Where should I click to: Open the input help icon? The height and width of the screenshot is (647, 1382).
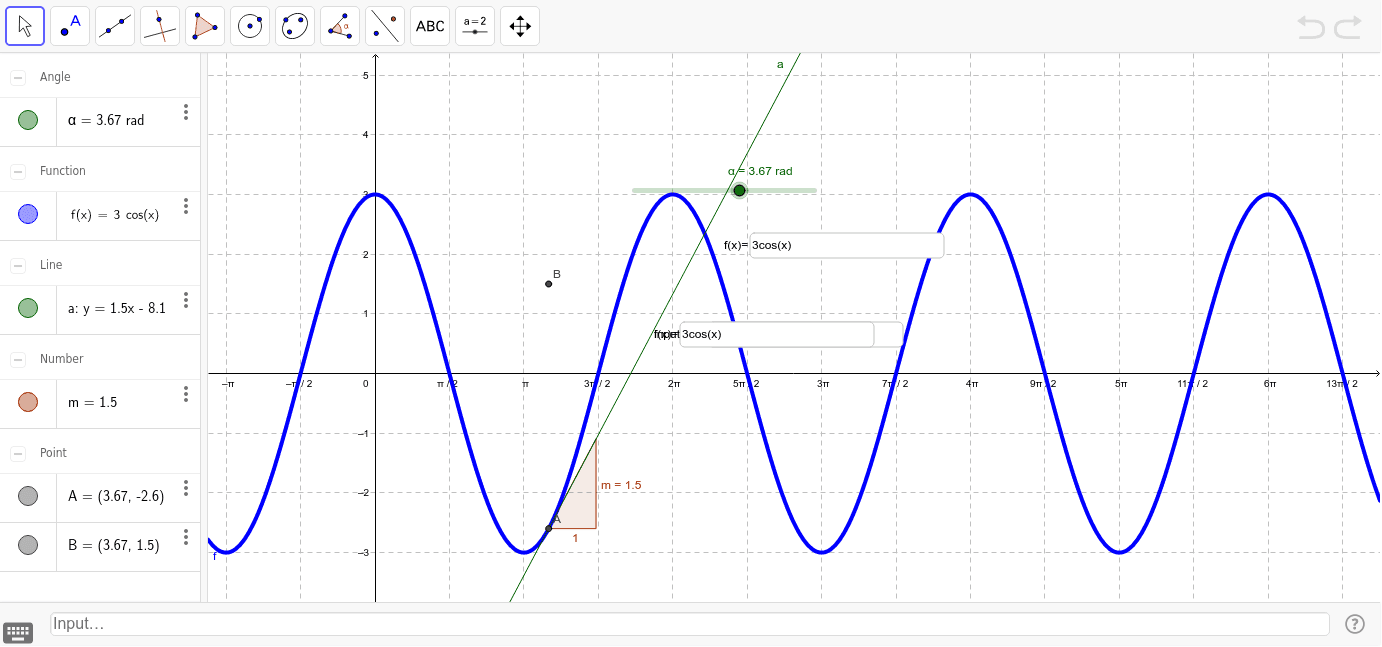click(1355, 624)
